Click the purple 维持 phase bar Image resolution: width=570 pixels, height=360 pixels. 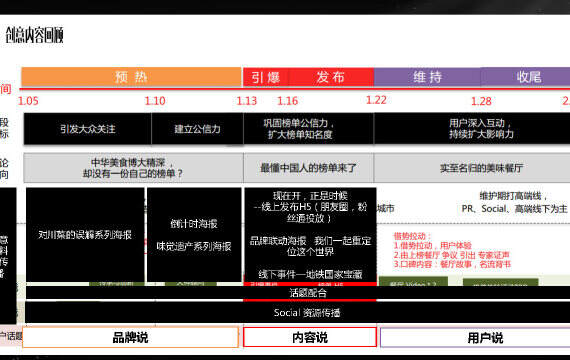click(427, 77)
